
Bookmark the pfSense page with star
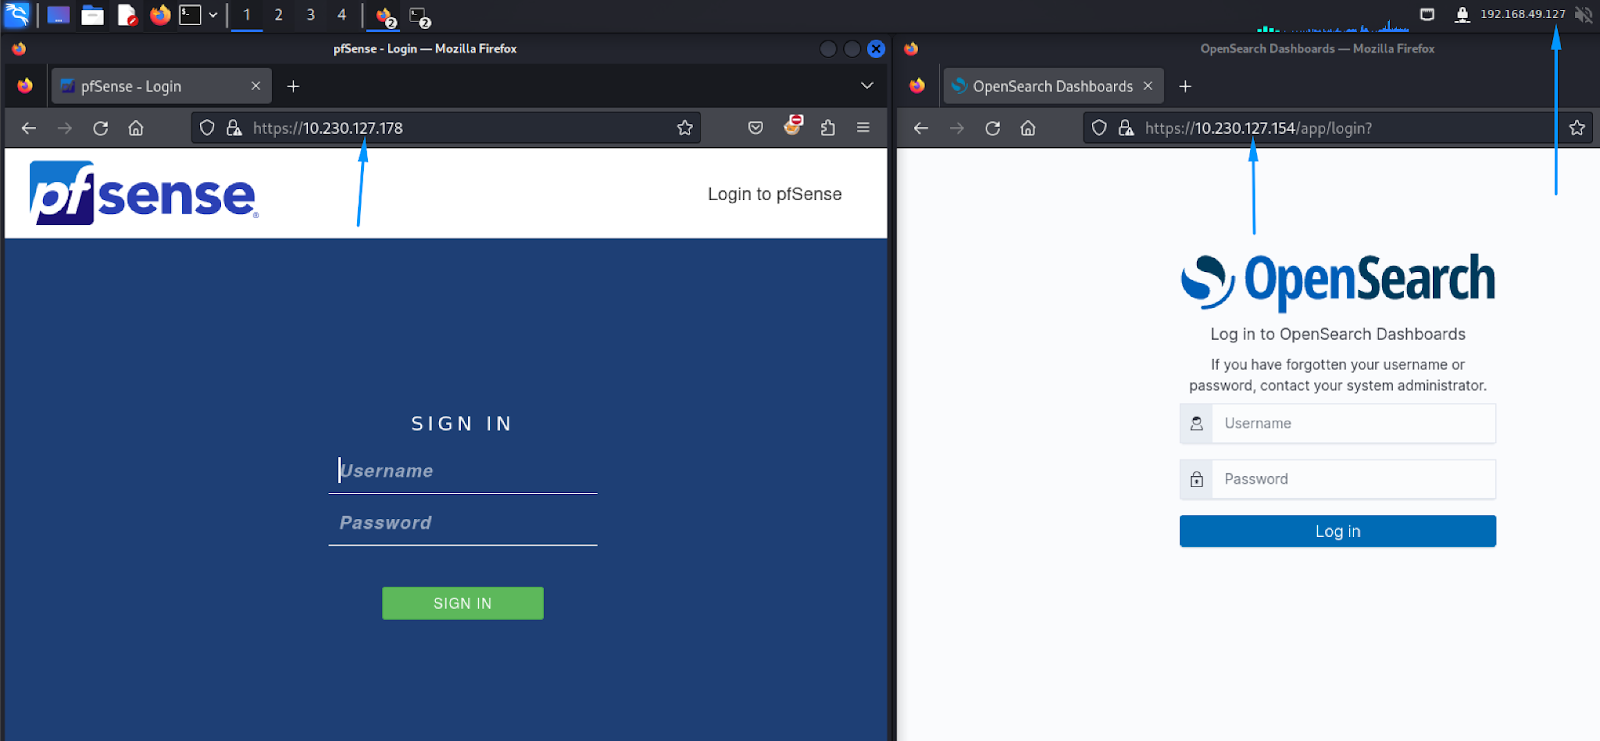[x=685, y=128]
